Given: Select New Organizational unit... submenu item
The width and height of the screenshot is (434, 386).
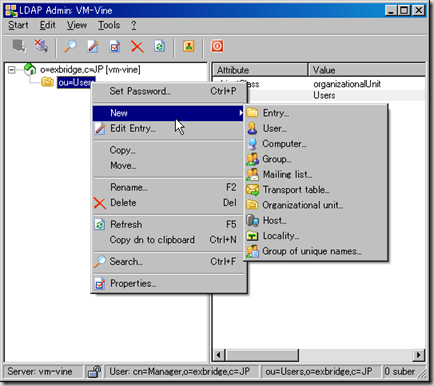Looking at the screenshot, I should [316, 205].
